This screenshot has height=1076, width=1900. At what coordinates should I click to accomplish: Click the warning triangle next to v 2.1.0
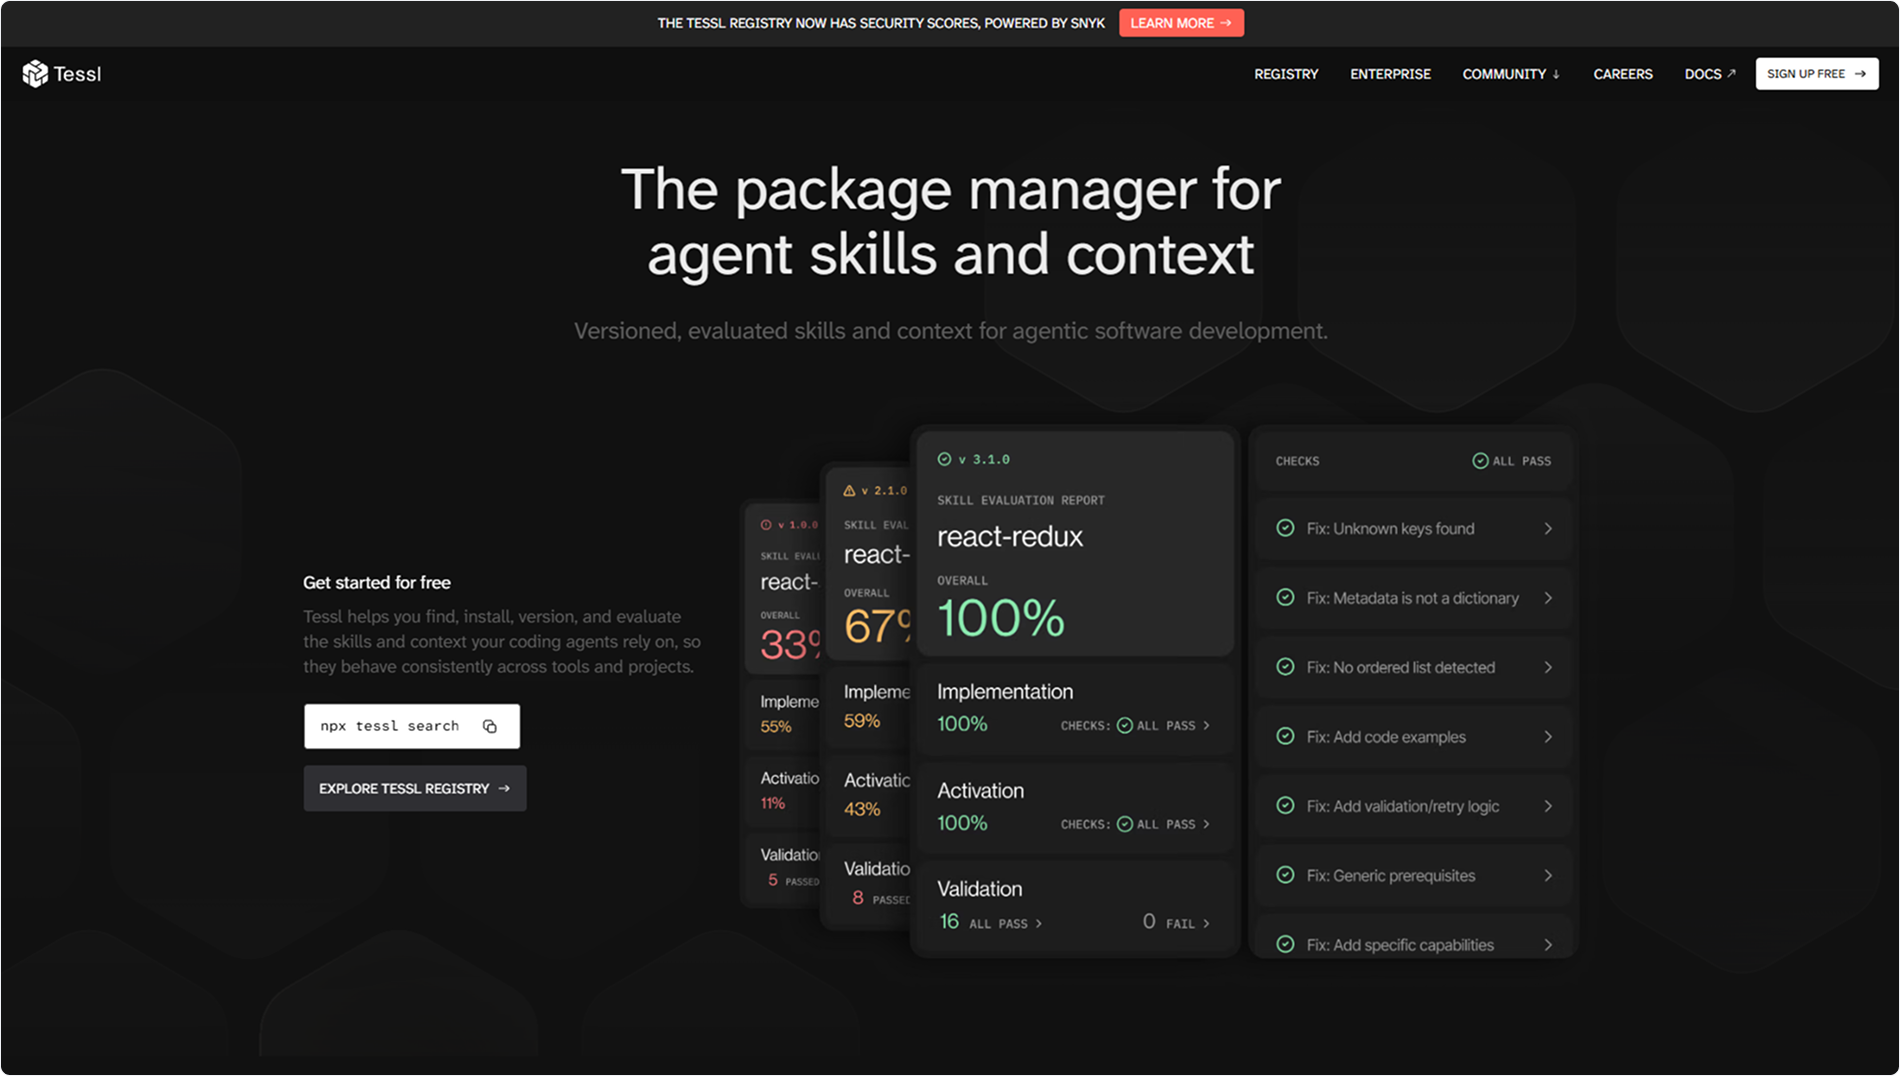(x=849, y=490)
